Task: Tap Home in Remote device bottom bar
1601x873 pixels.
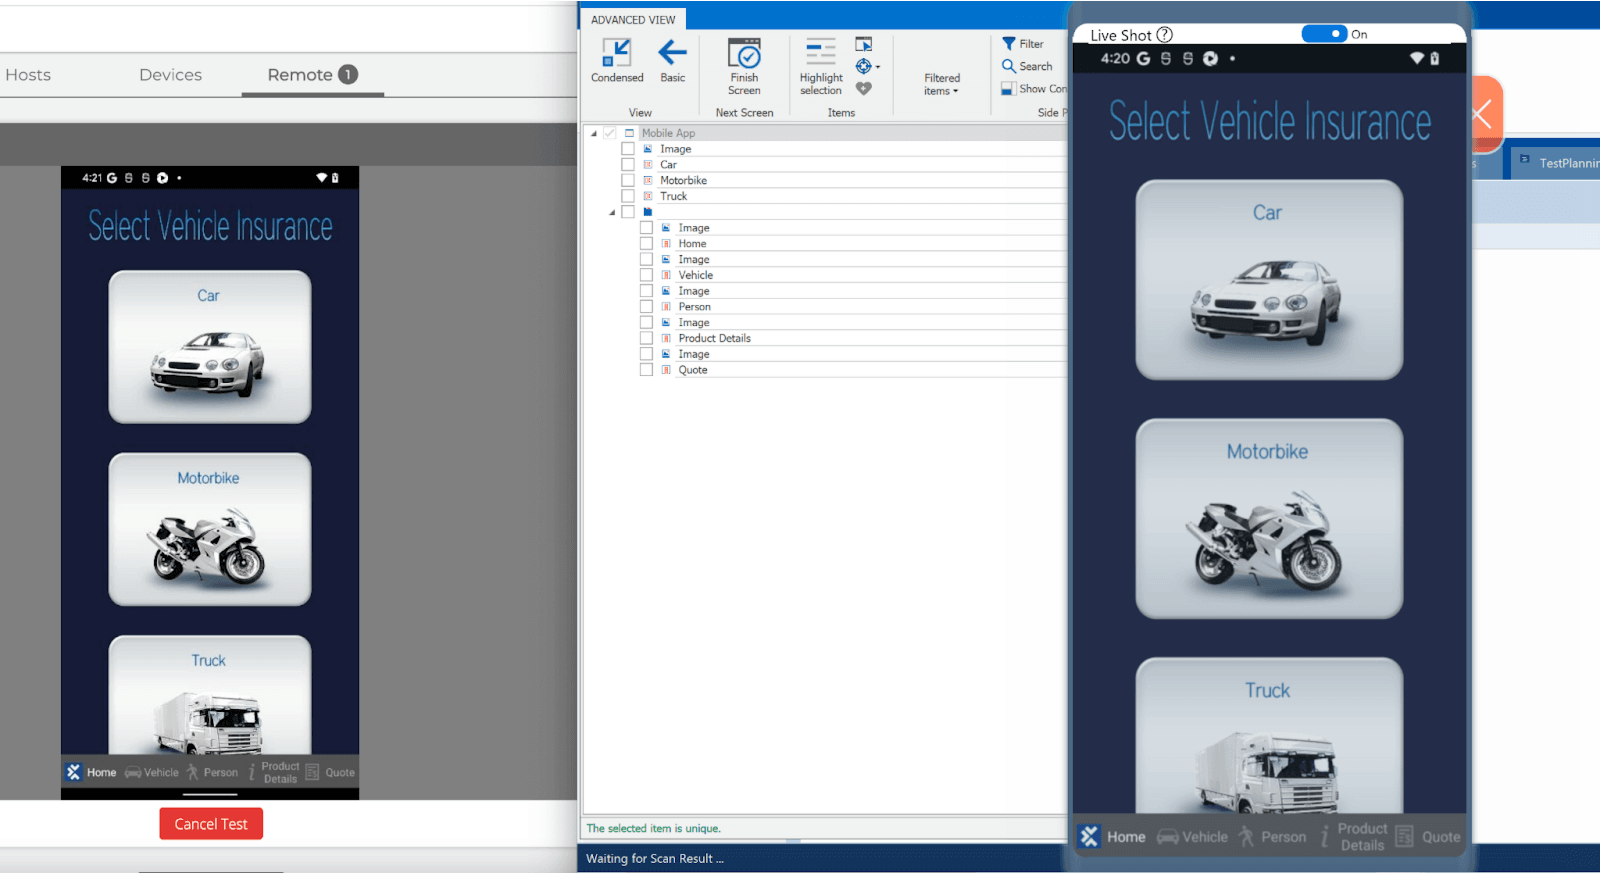Action: (x=91, y=772)
